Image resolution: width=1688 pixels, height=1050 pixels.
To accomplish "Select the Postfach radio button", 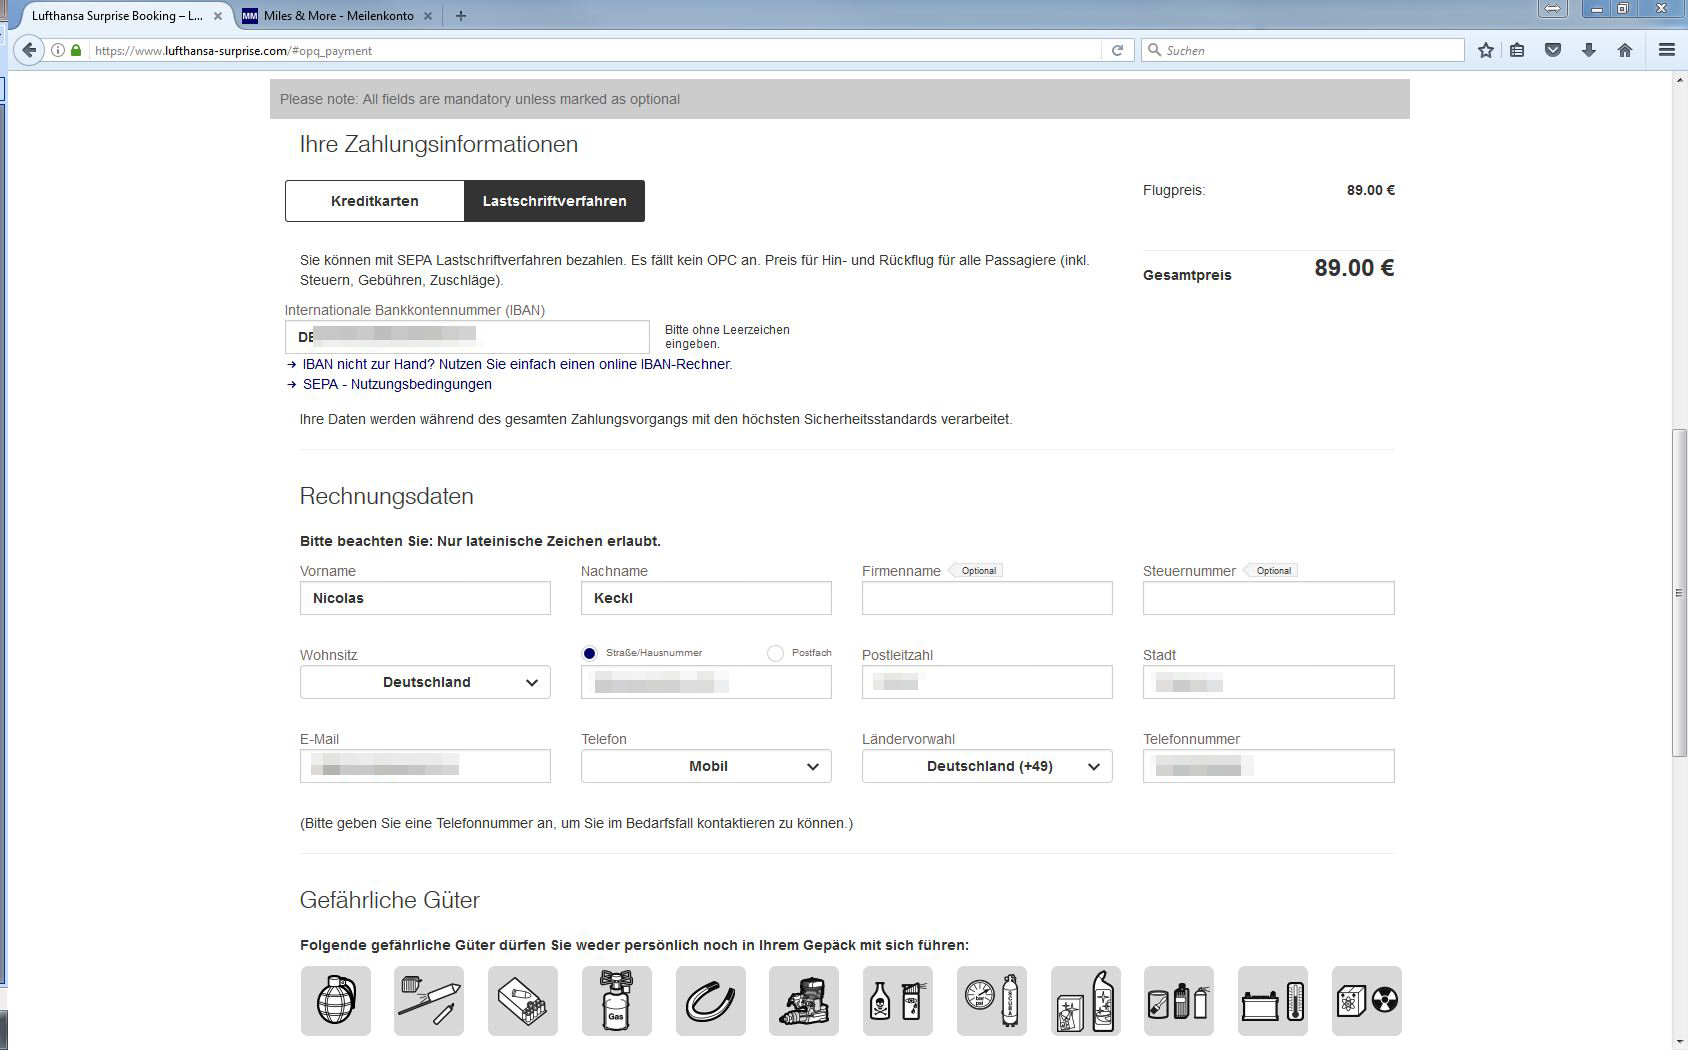I will click(x=775, y=653).
